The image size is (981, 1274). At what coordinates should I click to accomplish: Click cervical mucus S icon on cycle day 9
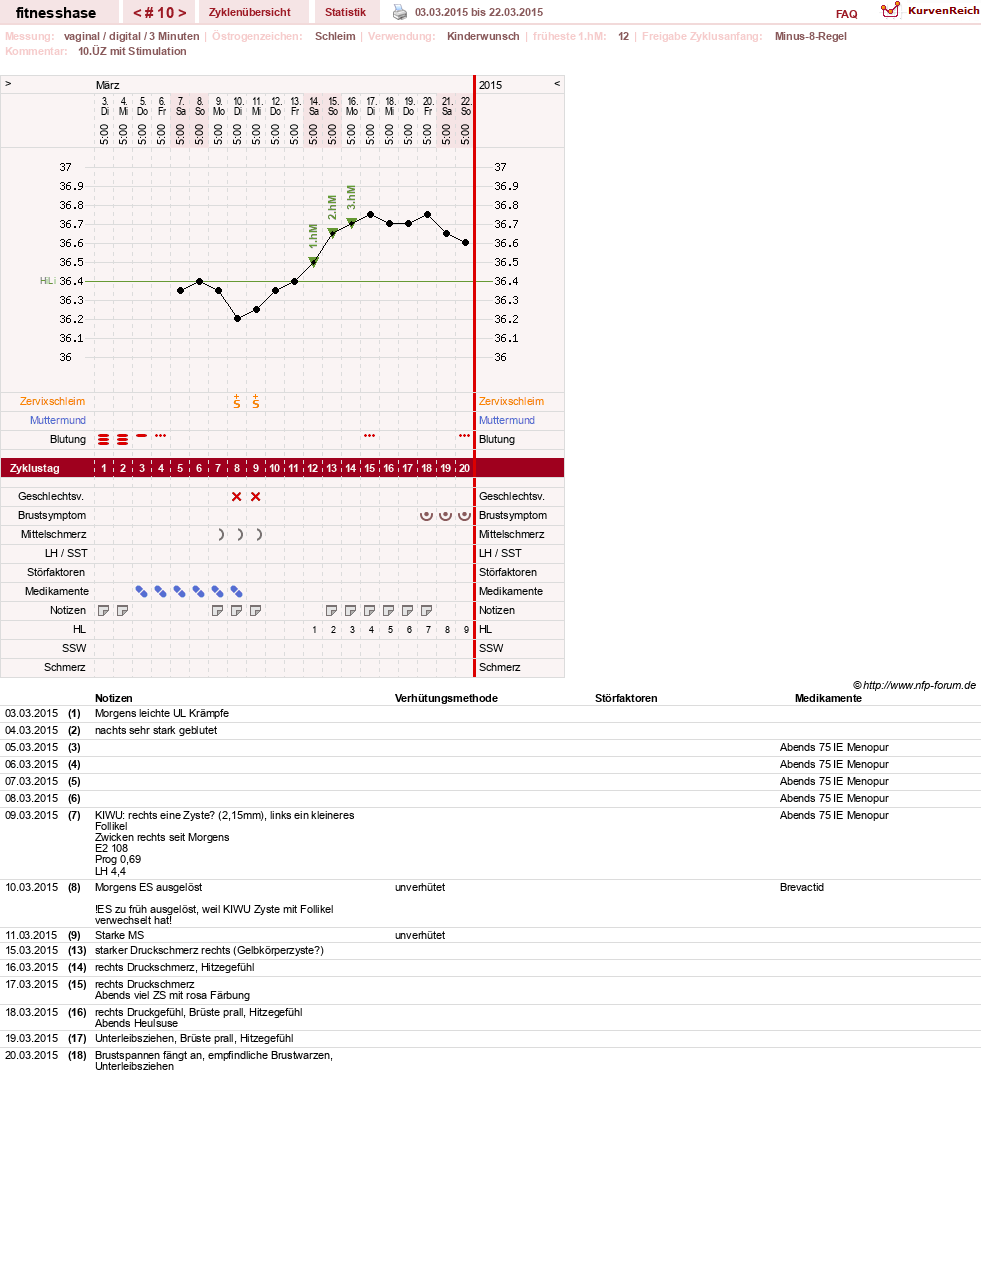click(256, 401)
